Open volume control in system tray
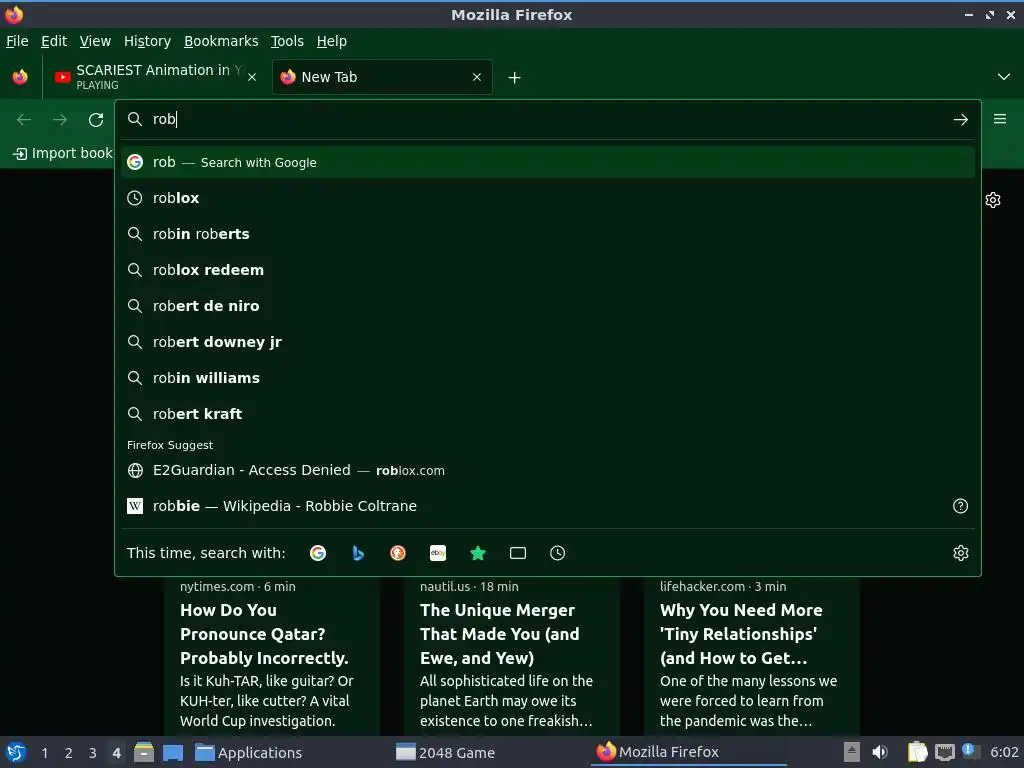 click(x=880, y=752)
